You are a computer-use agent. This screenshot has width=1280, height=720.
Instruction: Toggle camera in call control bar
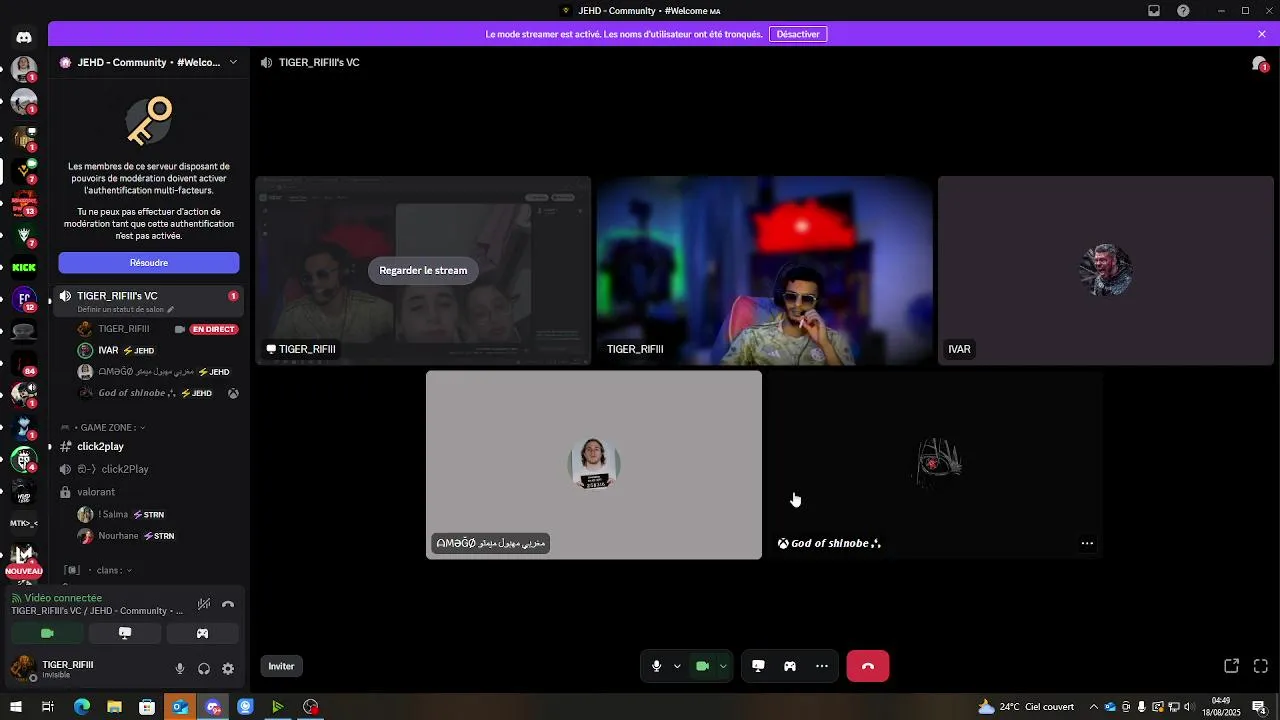(702, 666)
